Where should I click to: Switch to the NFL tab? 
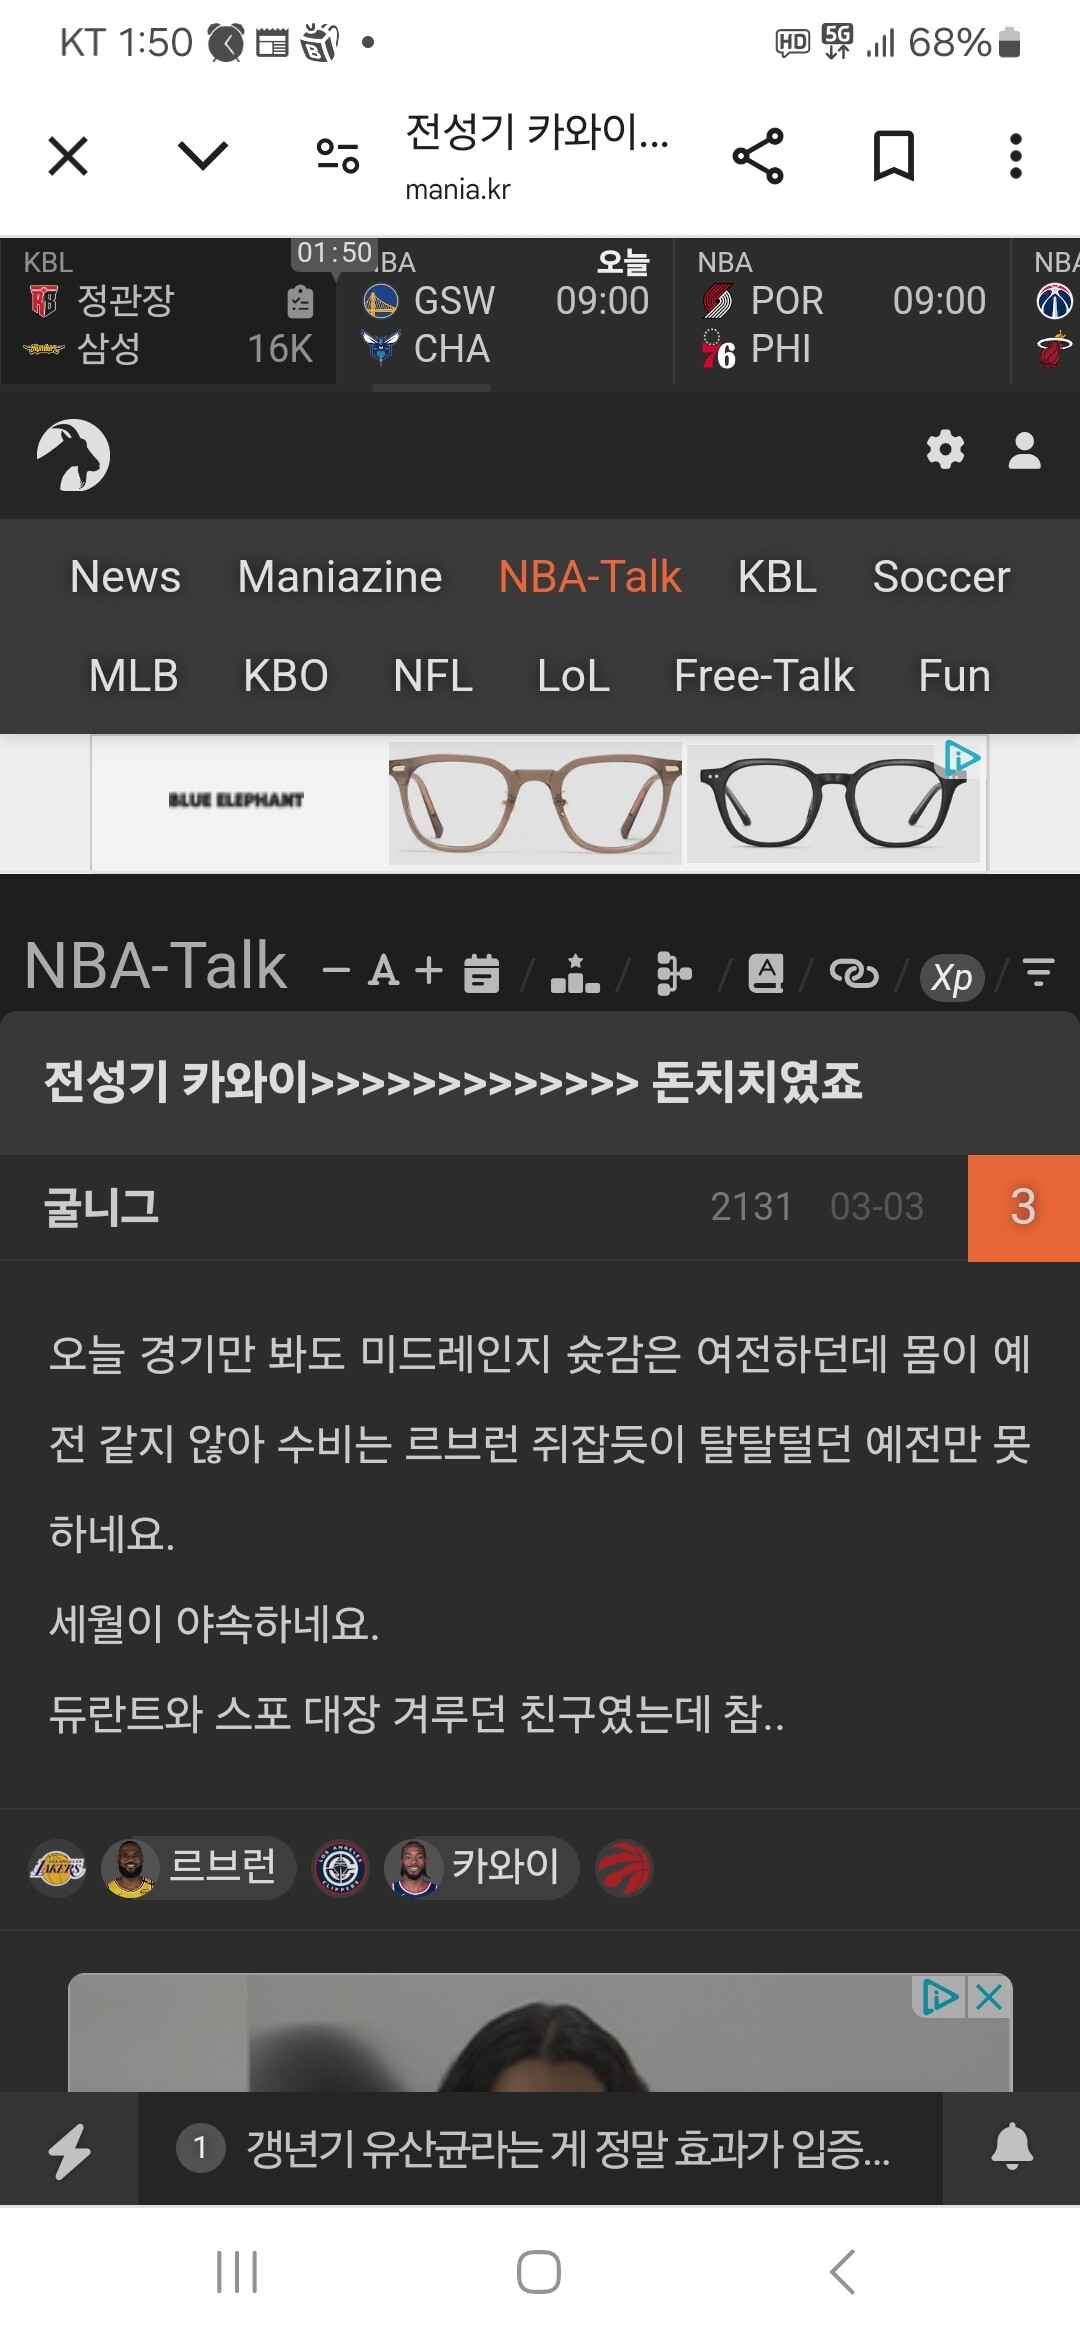pyautogui.click(x=433, y=676)
